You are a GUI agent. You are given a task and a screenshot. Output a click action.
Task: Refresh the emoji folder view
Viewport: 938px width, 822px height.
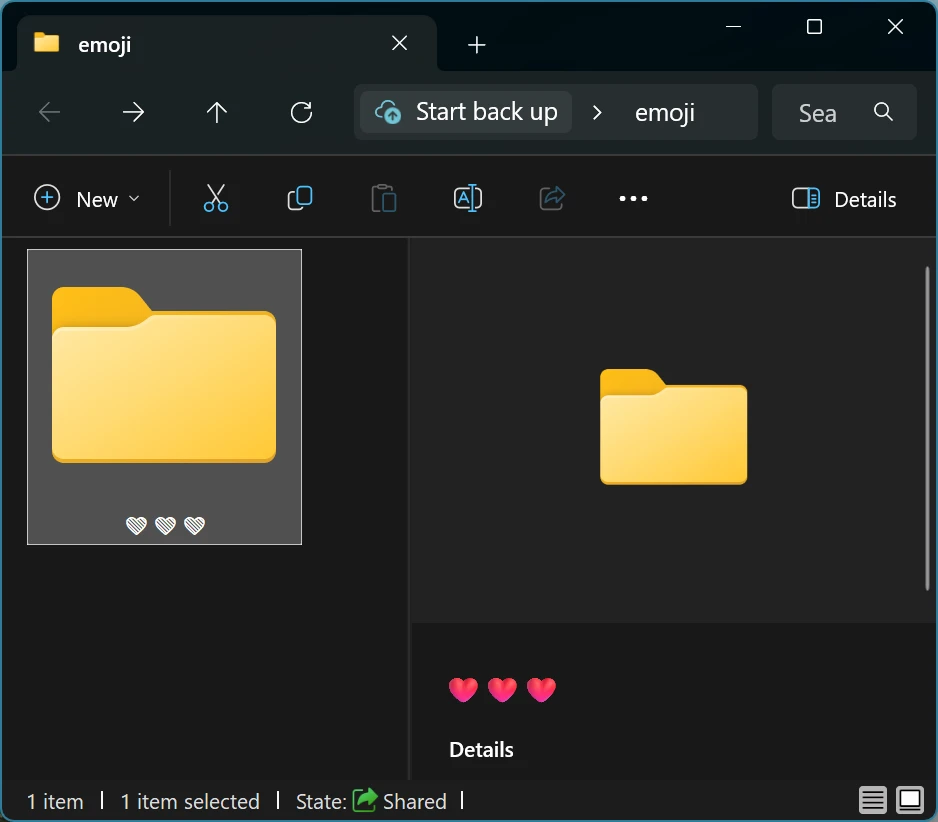[301, 112]
